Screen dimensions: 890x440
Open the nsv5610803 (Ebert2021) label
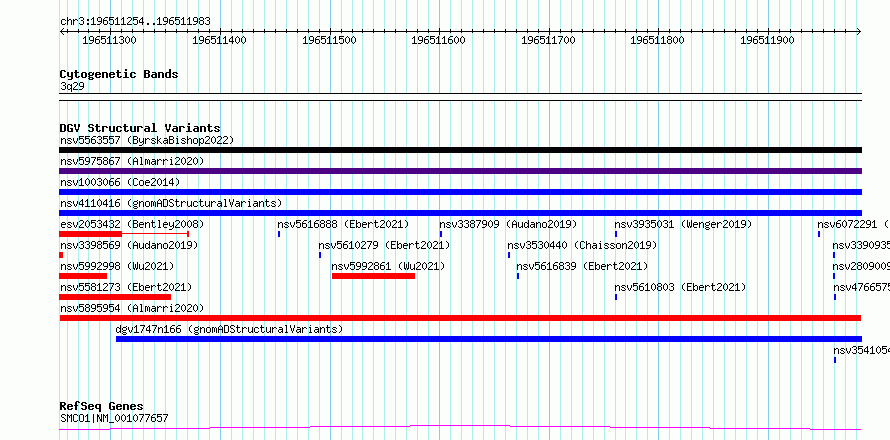[680, 287]
